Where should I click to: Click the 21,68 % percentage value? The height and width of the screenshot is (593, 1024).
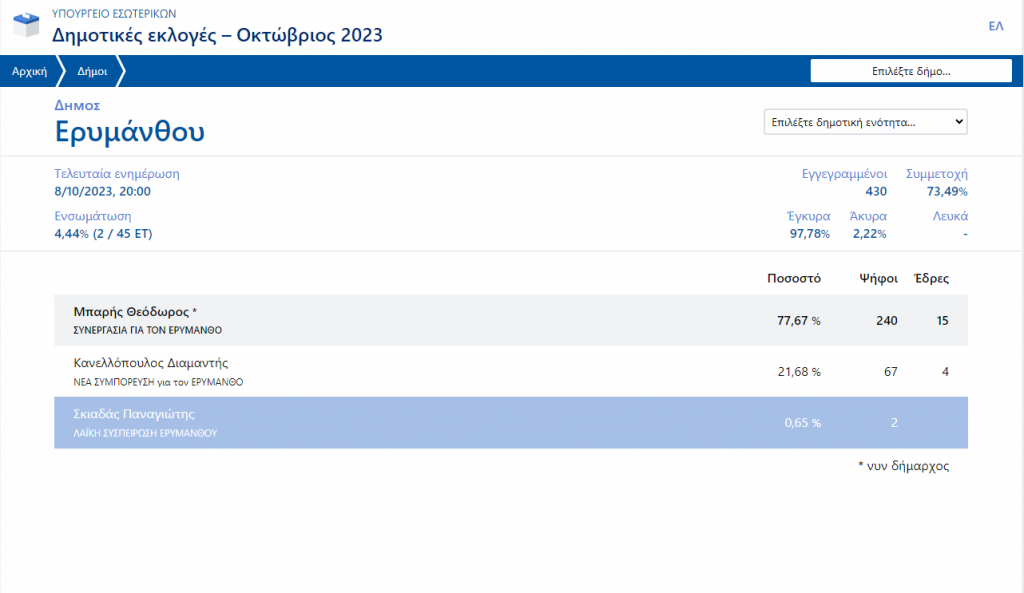pos(799,372)
